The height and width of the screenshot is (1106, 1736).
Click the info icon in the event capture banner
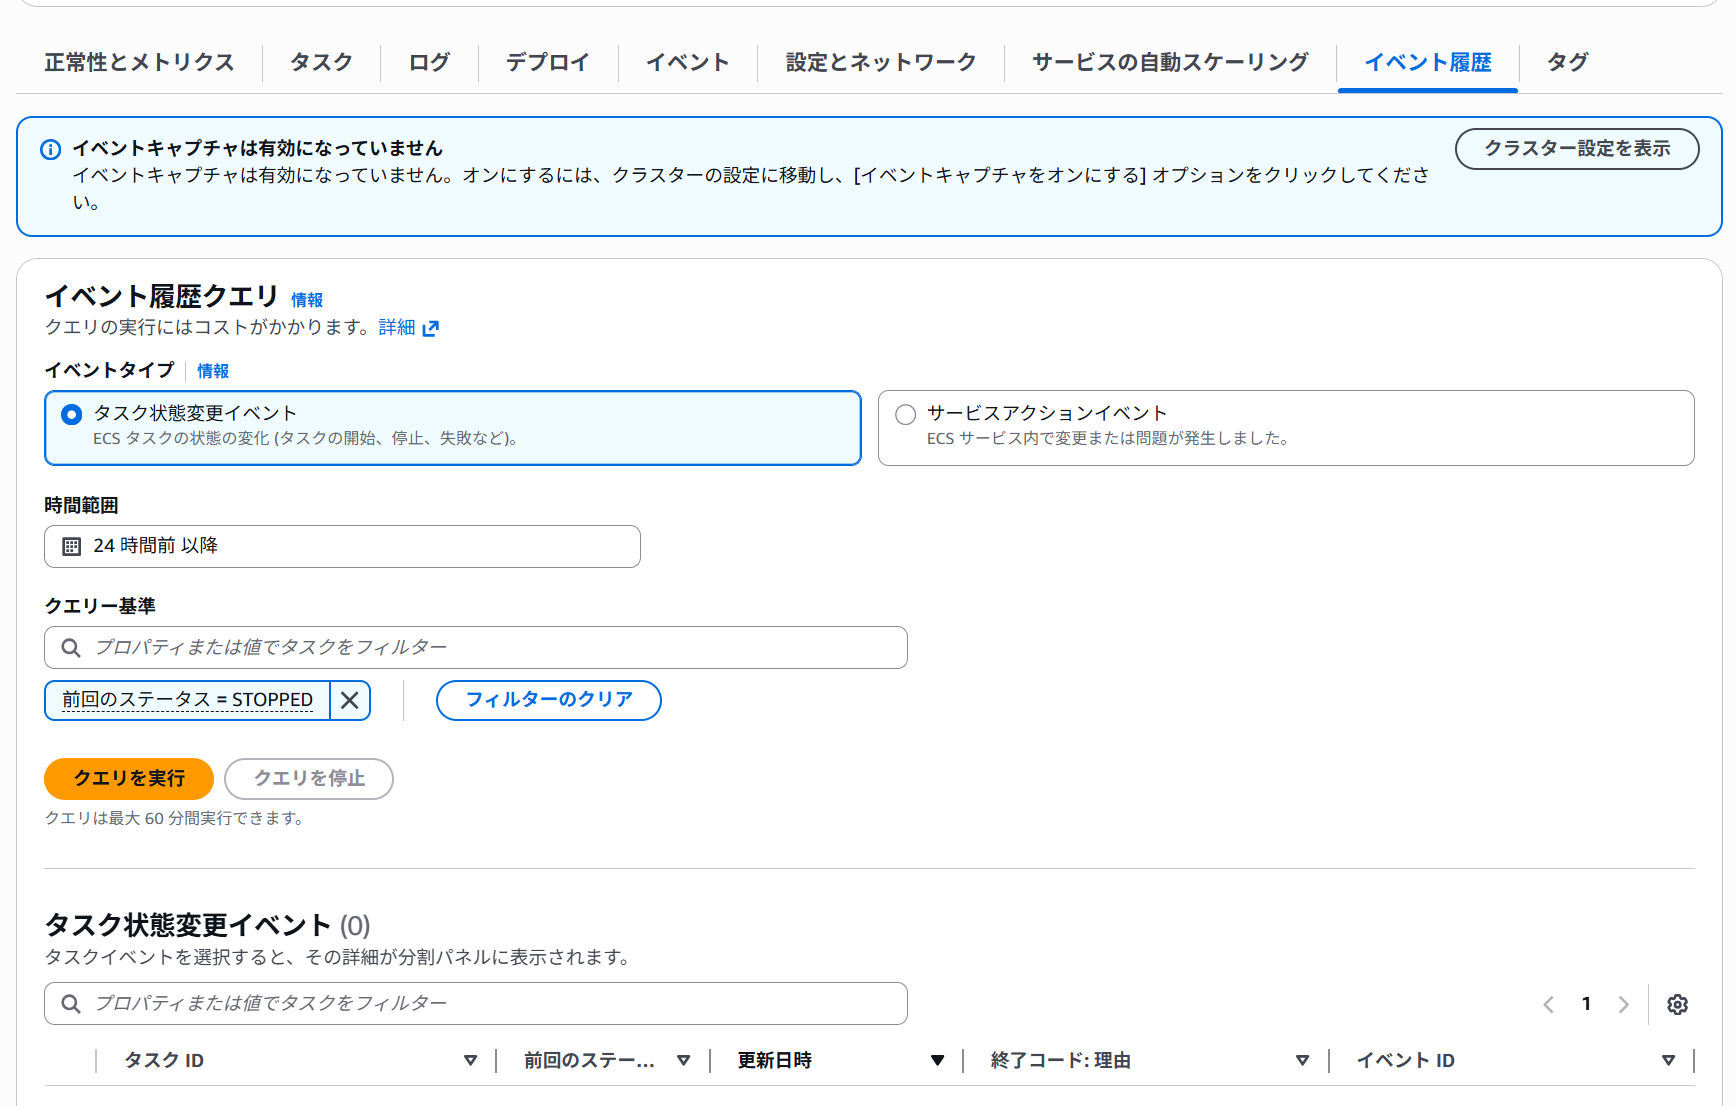click(x=50, y=149)
